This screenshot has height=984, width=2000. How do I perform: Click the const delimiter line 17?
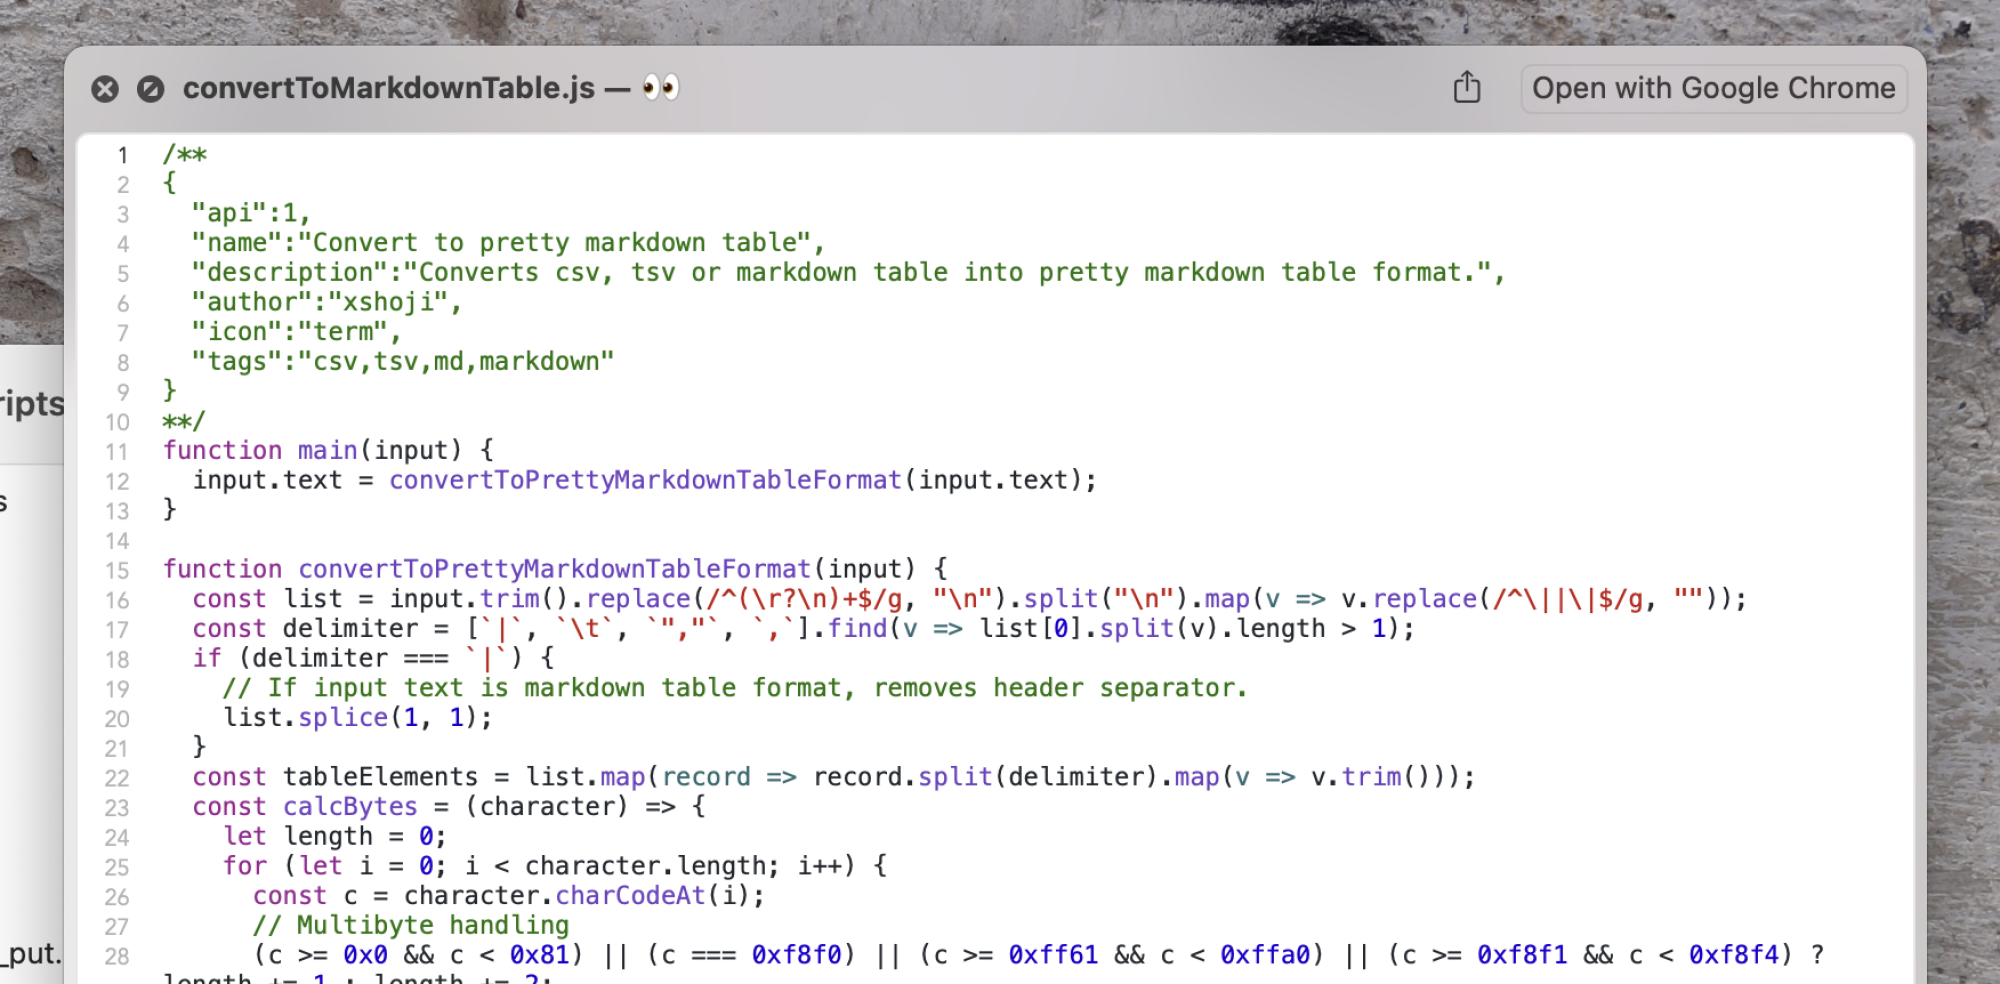click(804, 628)
